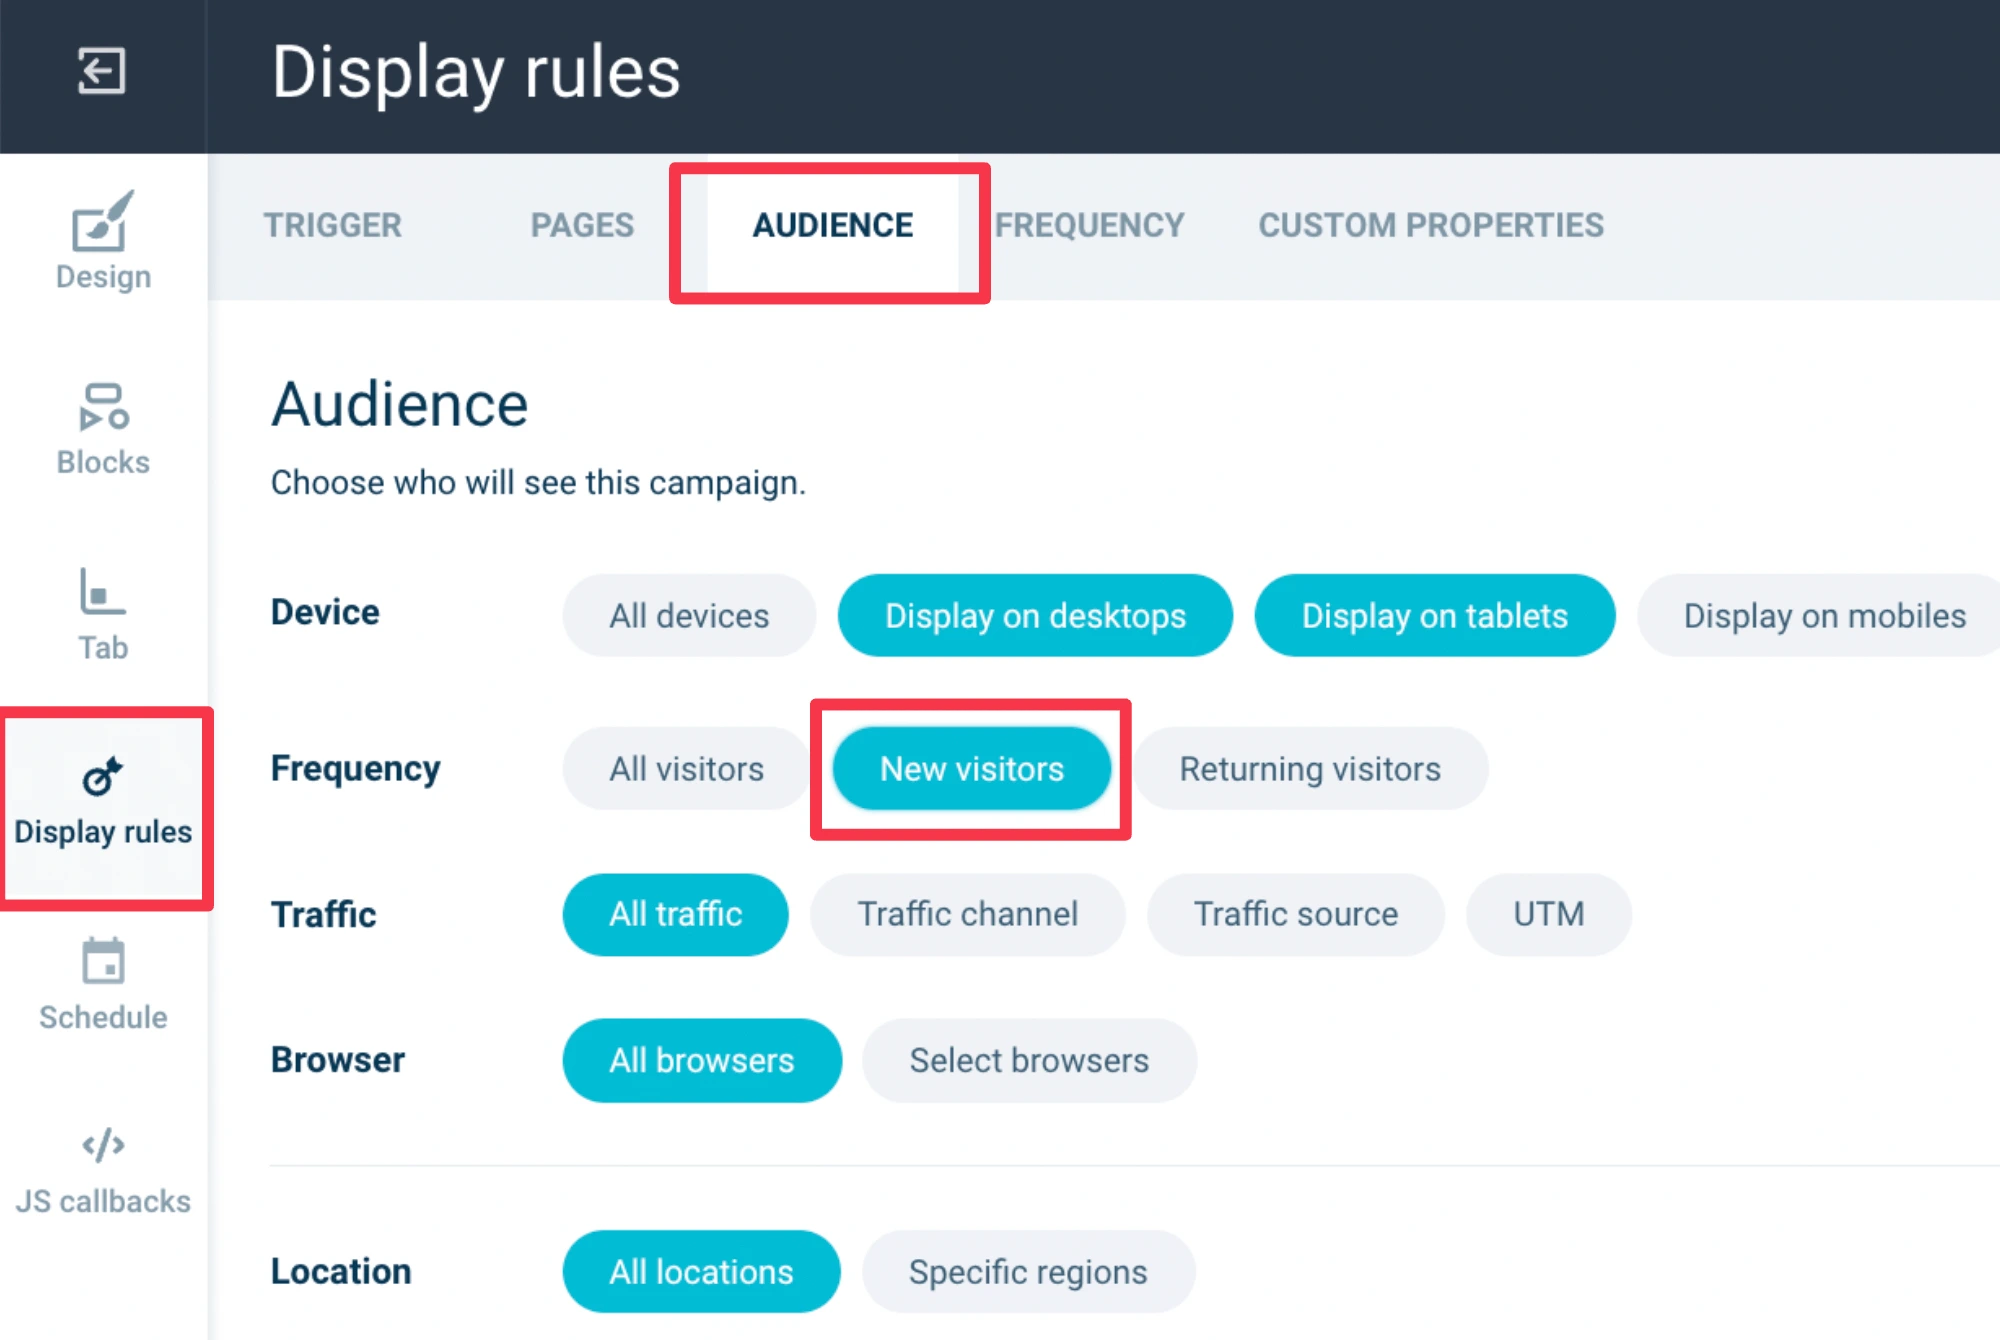
Task: Switch to the PAGES tab
Action: (x=582, y=226)
